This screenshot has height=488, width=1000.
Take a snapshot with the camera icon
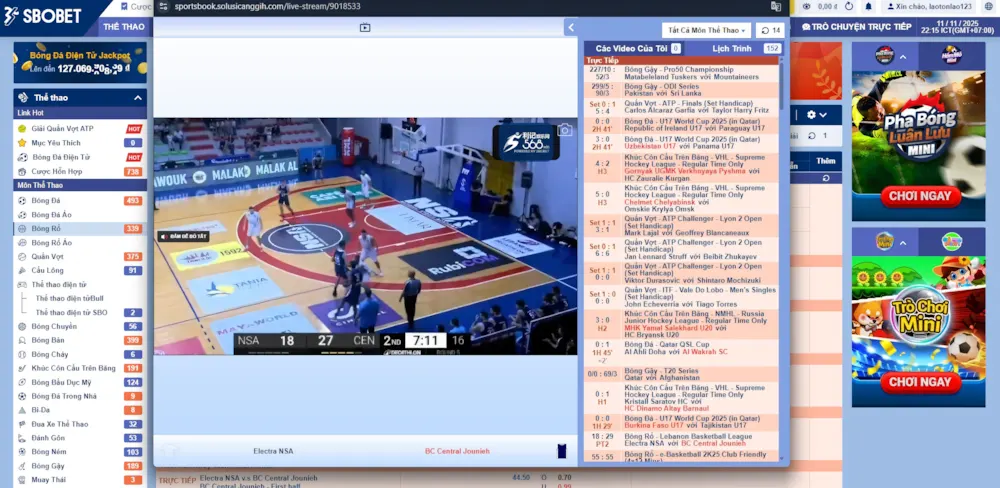click(565, 130)
